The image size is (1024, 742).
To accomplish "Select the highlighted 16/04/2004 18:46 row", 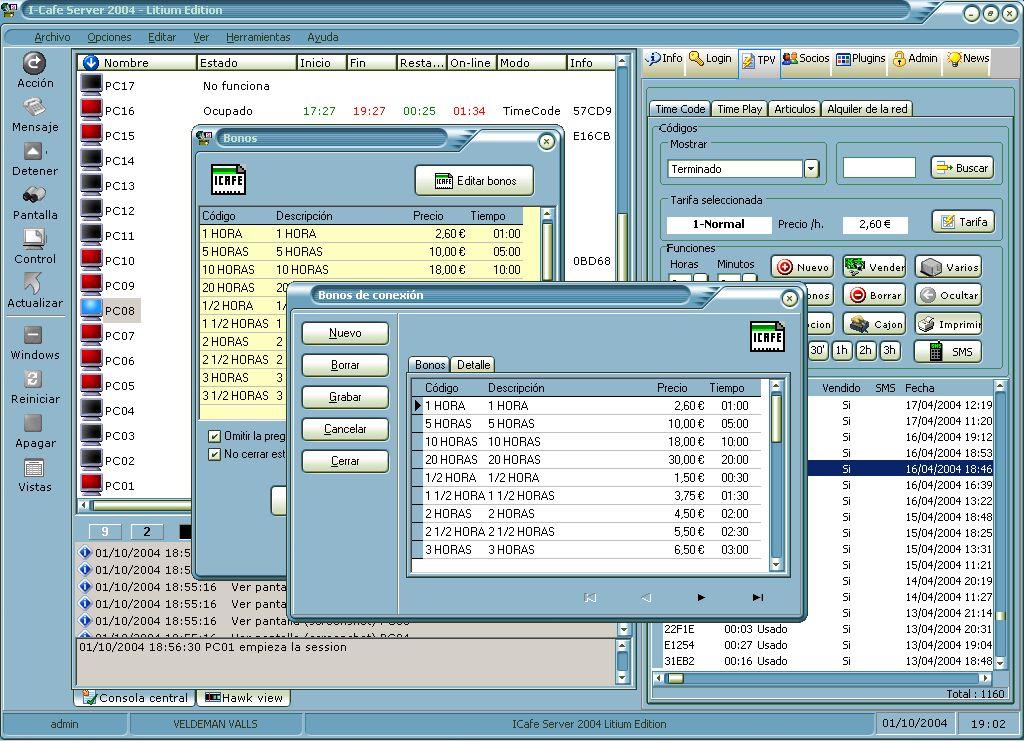I will (900, 469).
